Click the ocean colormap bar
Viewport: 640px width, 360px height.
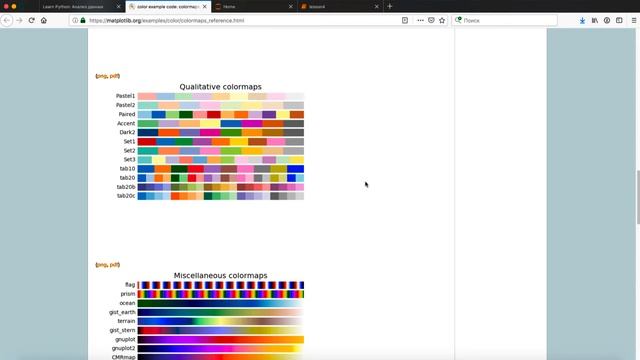[x=220, y=303]
